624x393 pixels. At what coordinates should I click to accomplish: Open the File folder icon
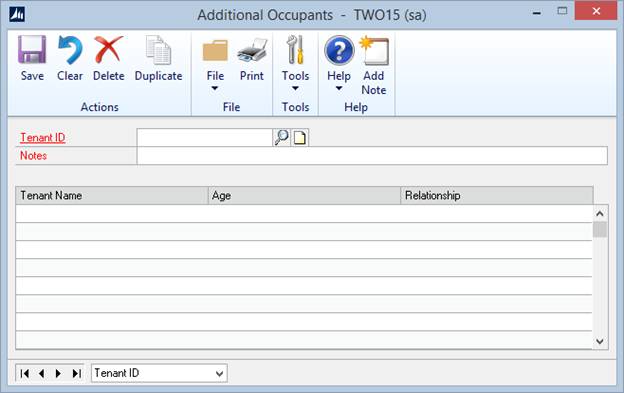click(x=215, y=51)
